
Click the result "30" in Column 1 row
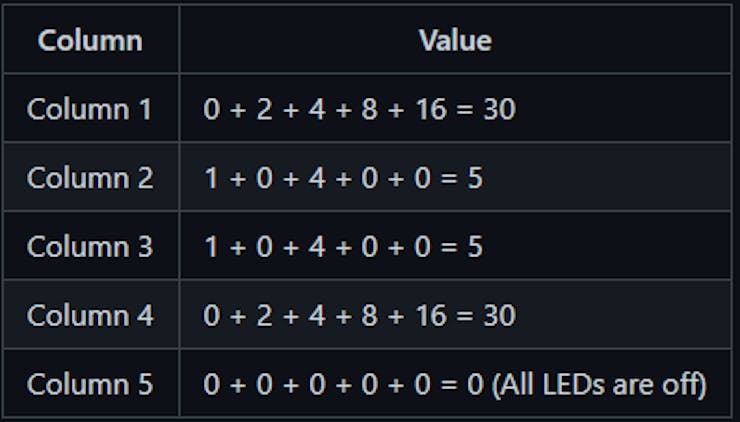coord(499,109)
